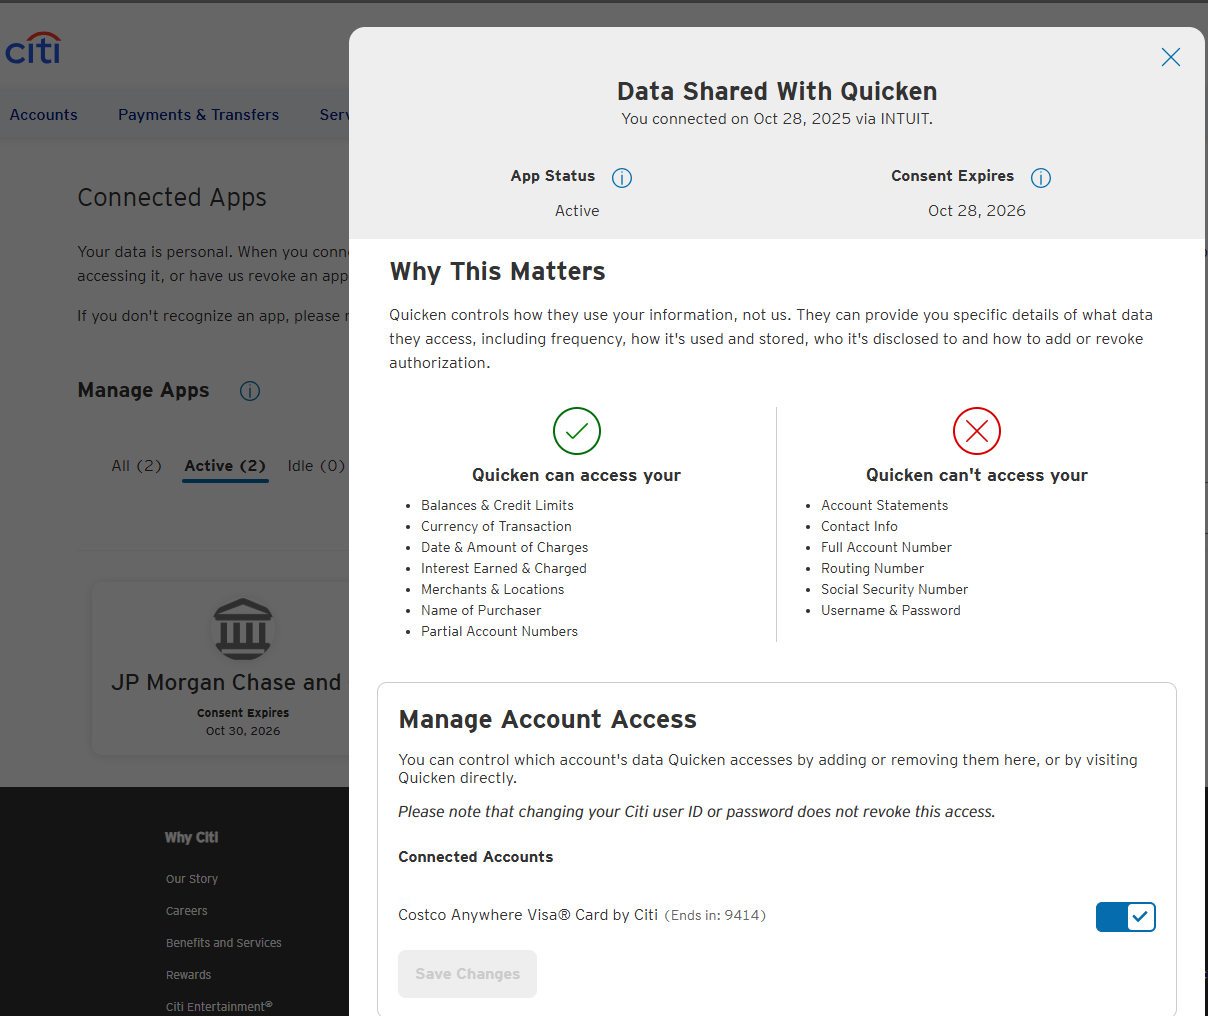Screen dimensions: 1208x1016
Task: Open the Rewards footer link
Action: (189, 975)
